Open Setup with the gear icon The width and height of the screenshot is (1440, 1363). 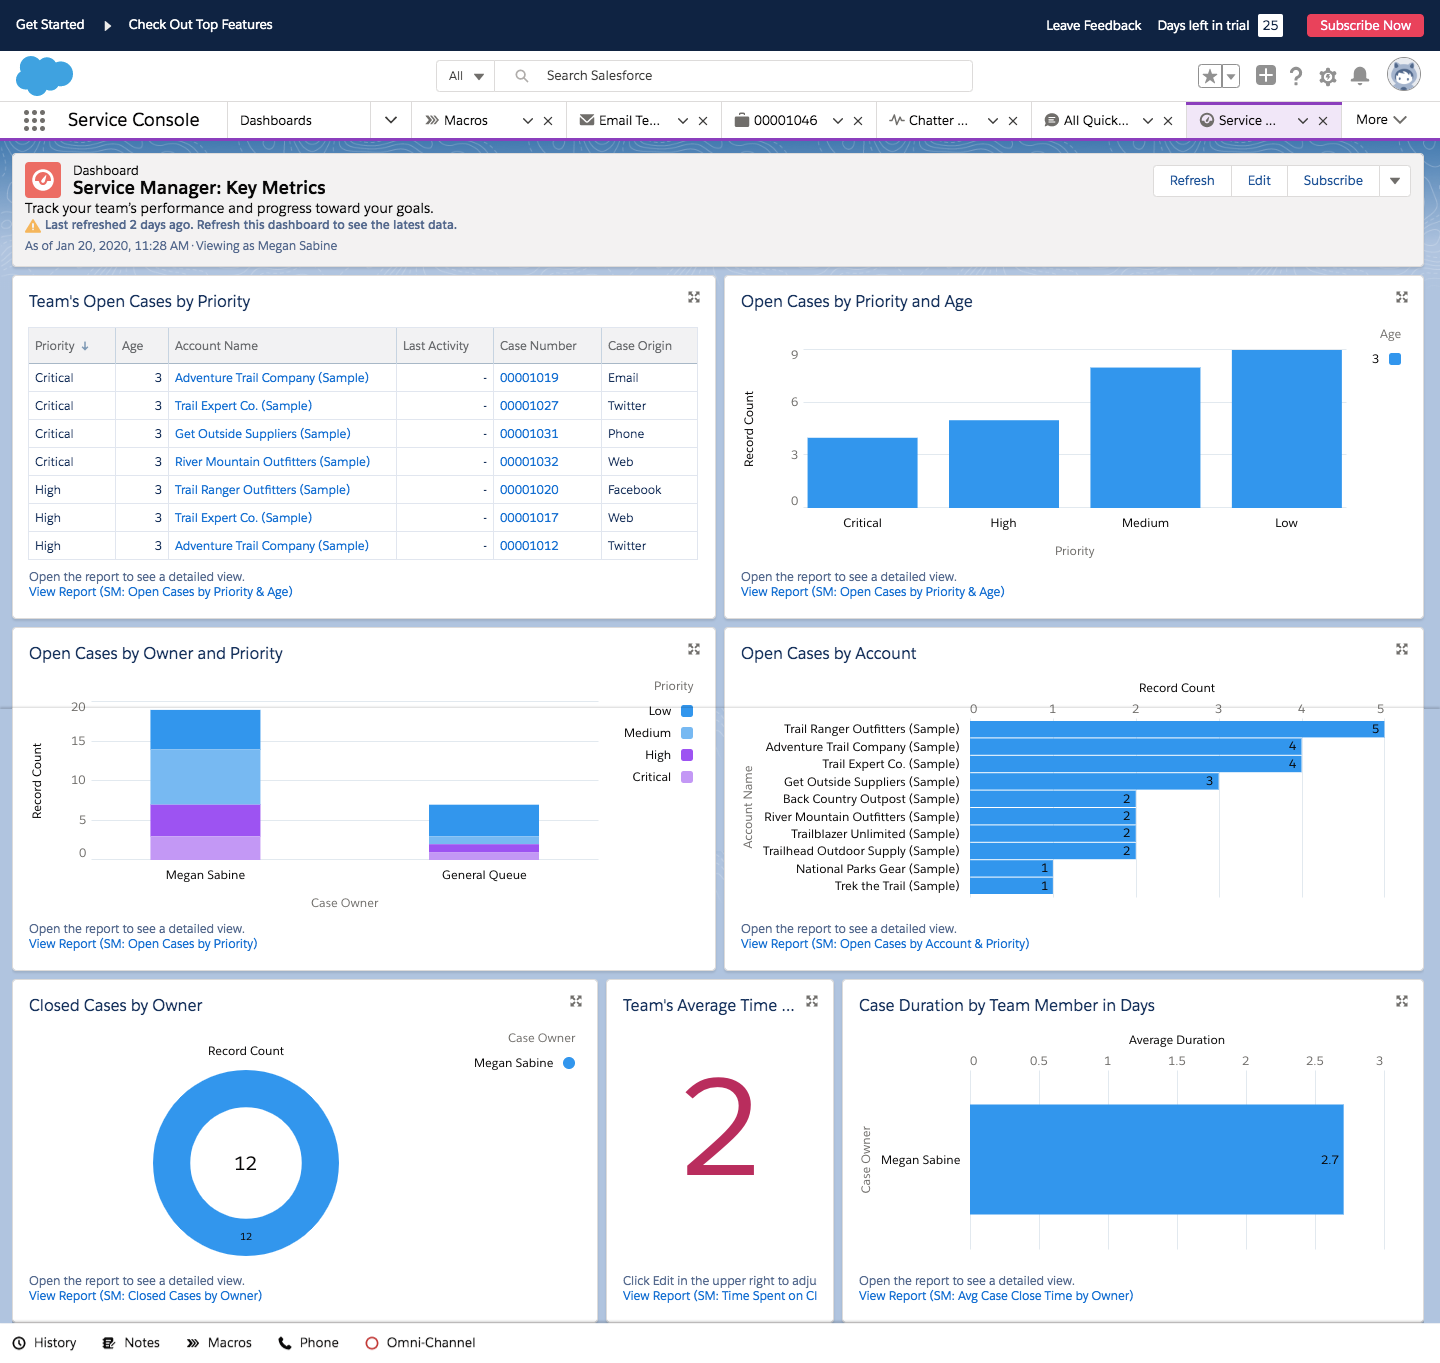point(1327,75)
